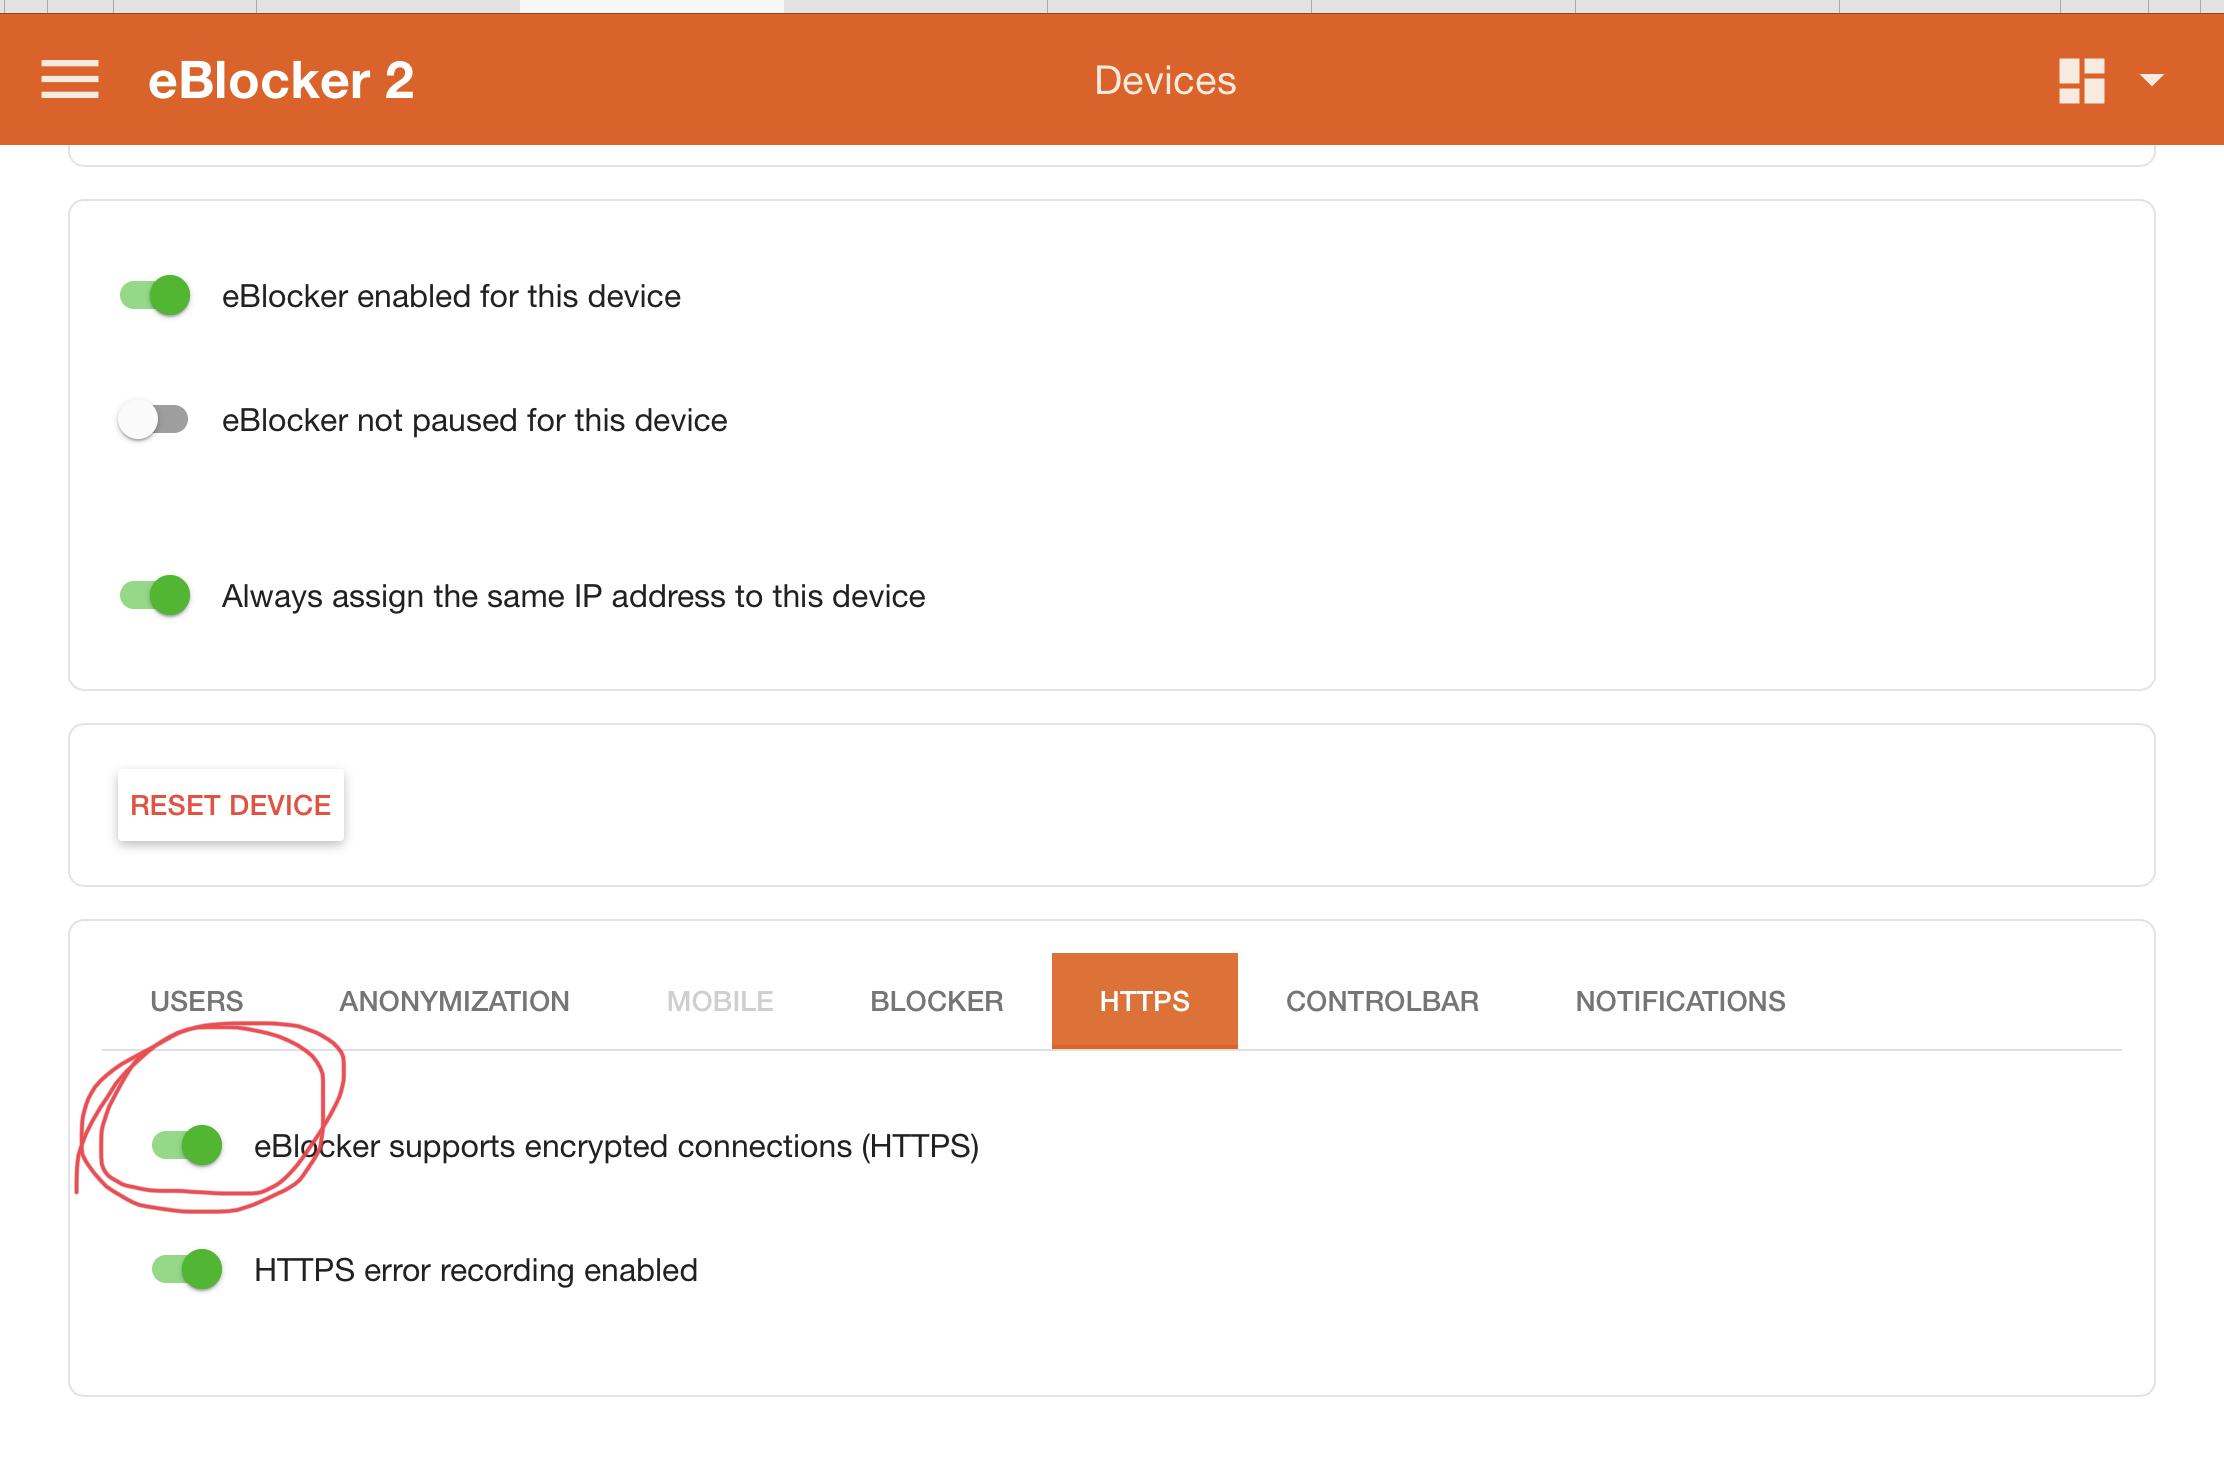Open the BLOCKER tab
Image resolution: width=2224 pixels, height=1465 pixels.
937,1001
